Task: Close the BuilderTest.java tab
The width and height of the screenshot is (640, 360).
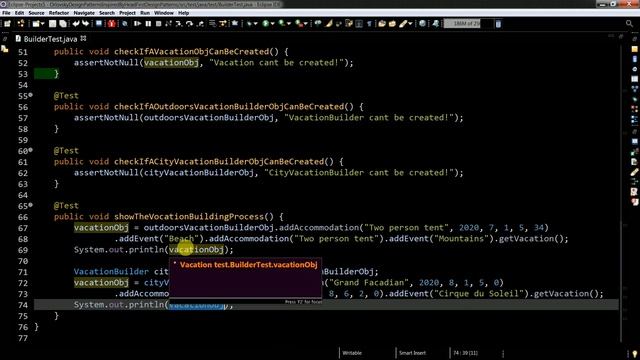Action: 83,38
